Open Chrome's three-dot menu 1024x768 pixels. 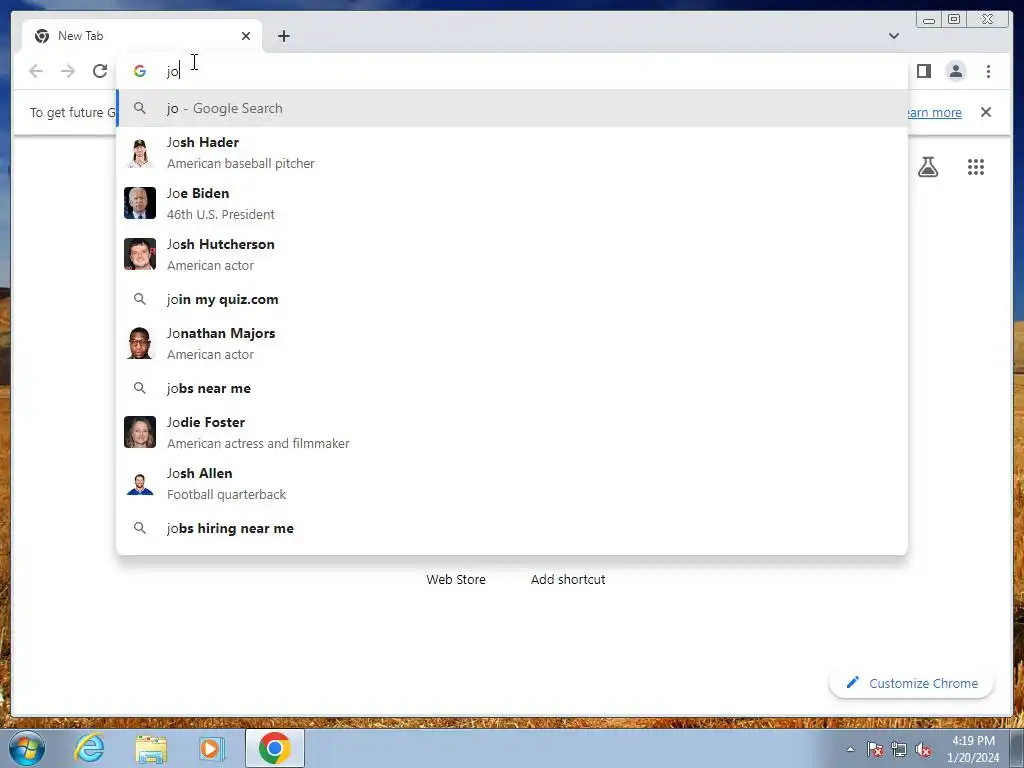point(988,71)
